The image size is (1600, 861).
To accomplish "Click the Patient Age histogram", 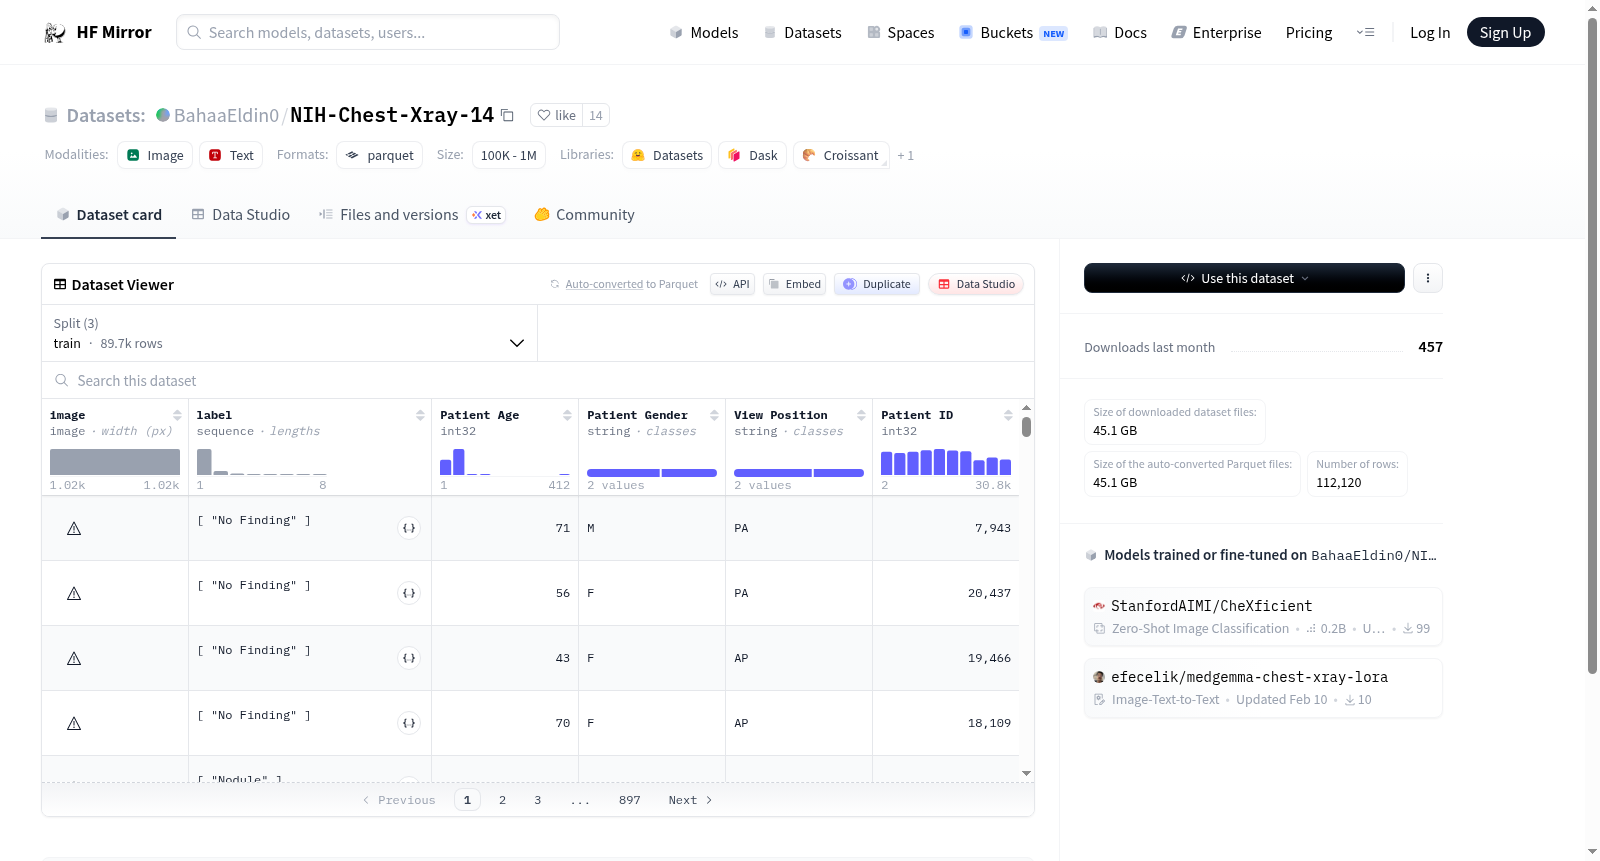I will (x=505, y=461).
